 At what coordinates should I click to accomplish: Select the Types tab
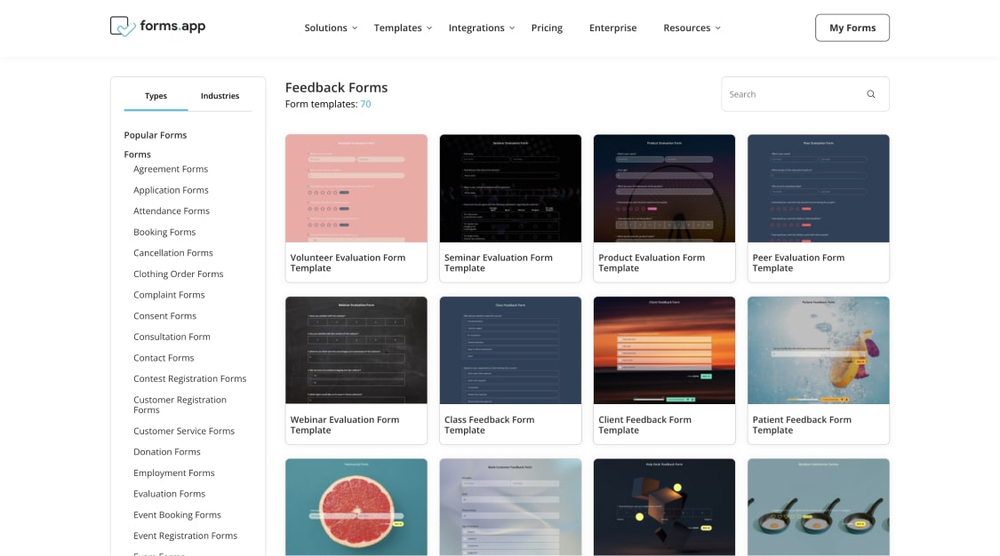[156, 96]
